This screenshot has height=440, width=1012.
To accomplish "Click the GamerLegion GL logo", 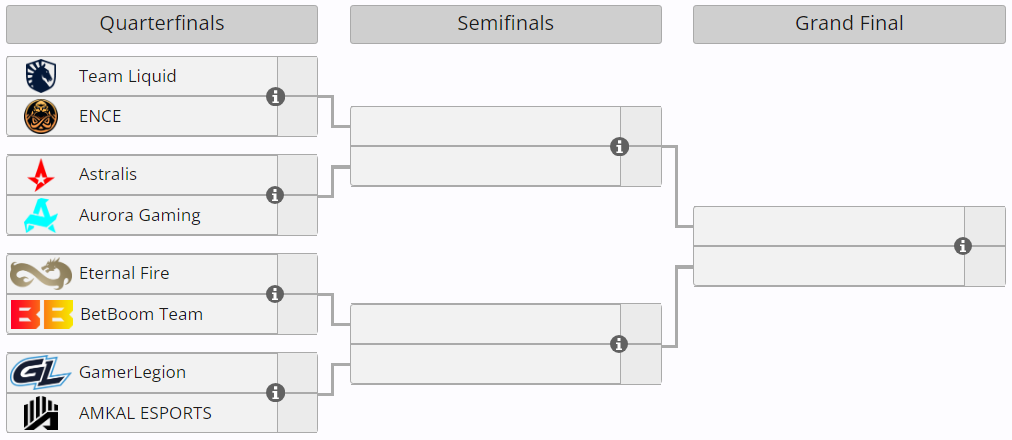I will point(41,373).
